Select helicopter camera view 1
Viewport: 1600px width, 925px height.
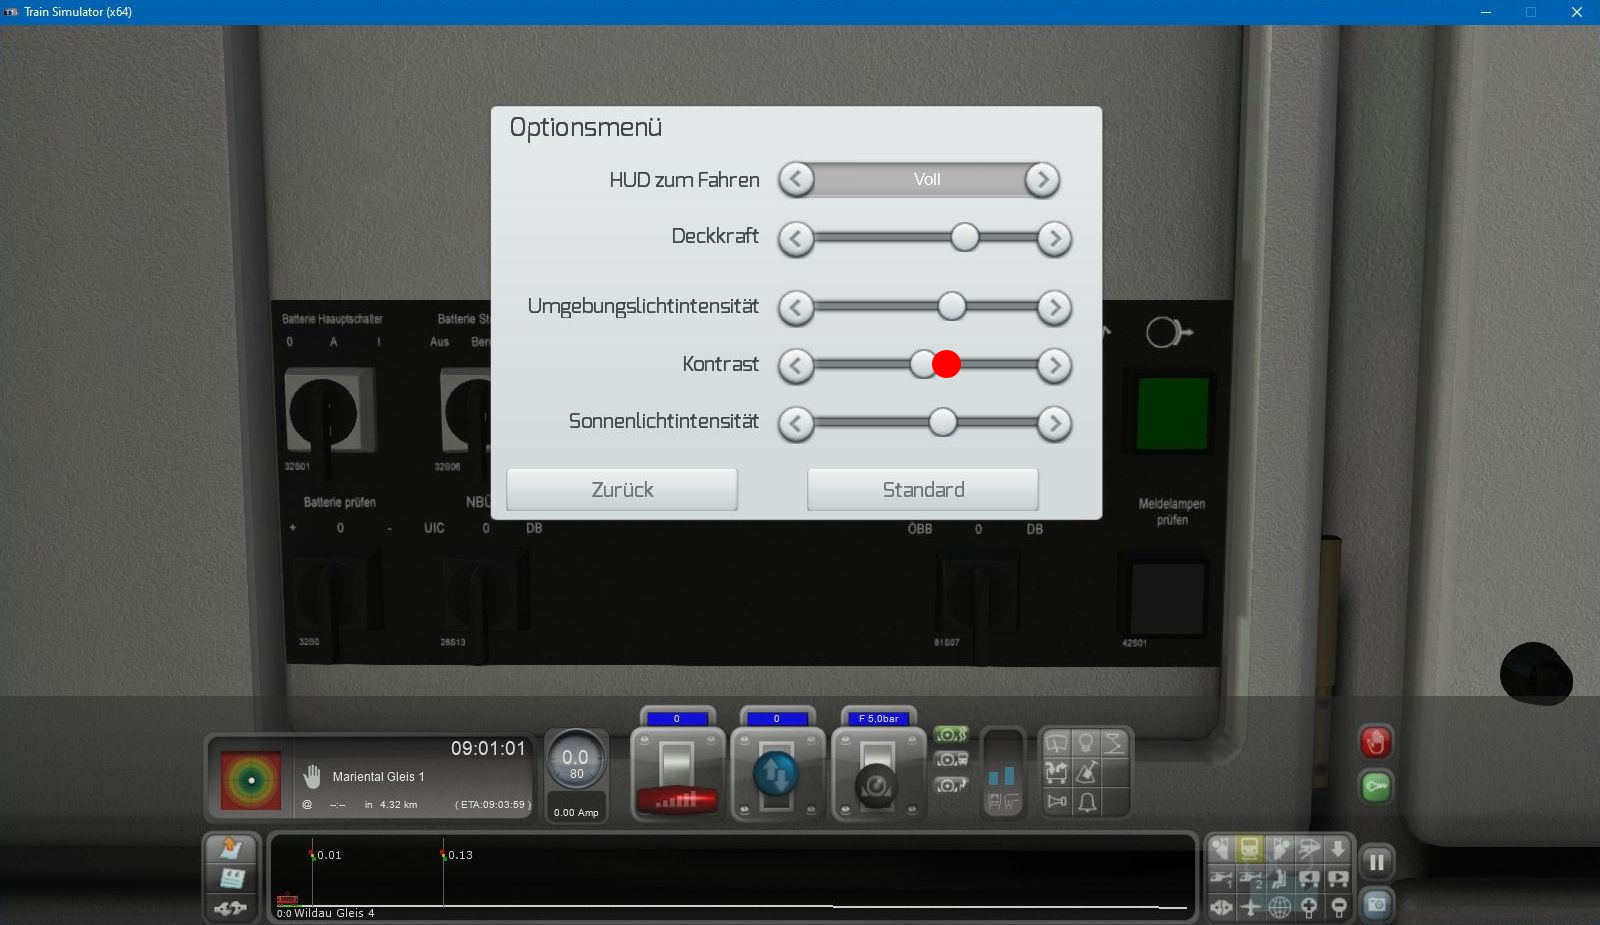(x=1221, y=879)
